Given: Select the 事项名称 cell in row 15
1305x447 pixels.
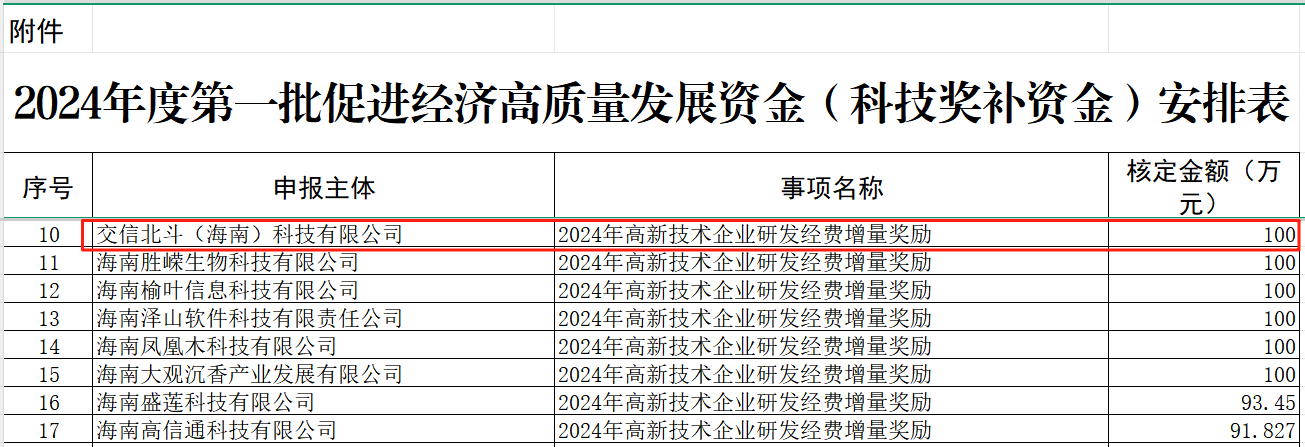Looking at the screenshot, I should tap(831, 375).
